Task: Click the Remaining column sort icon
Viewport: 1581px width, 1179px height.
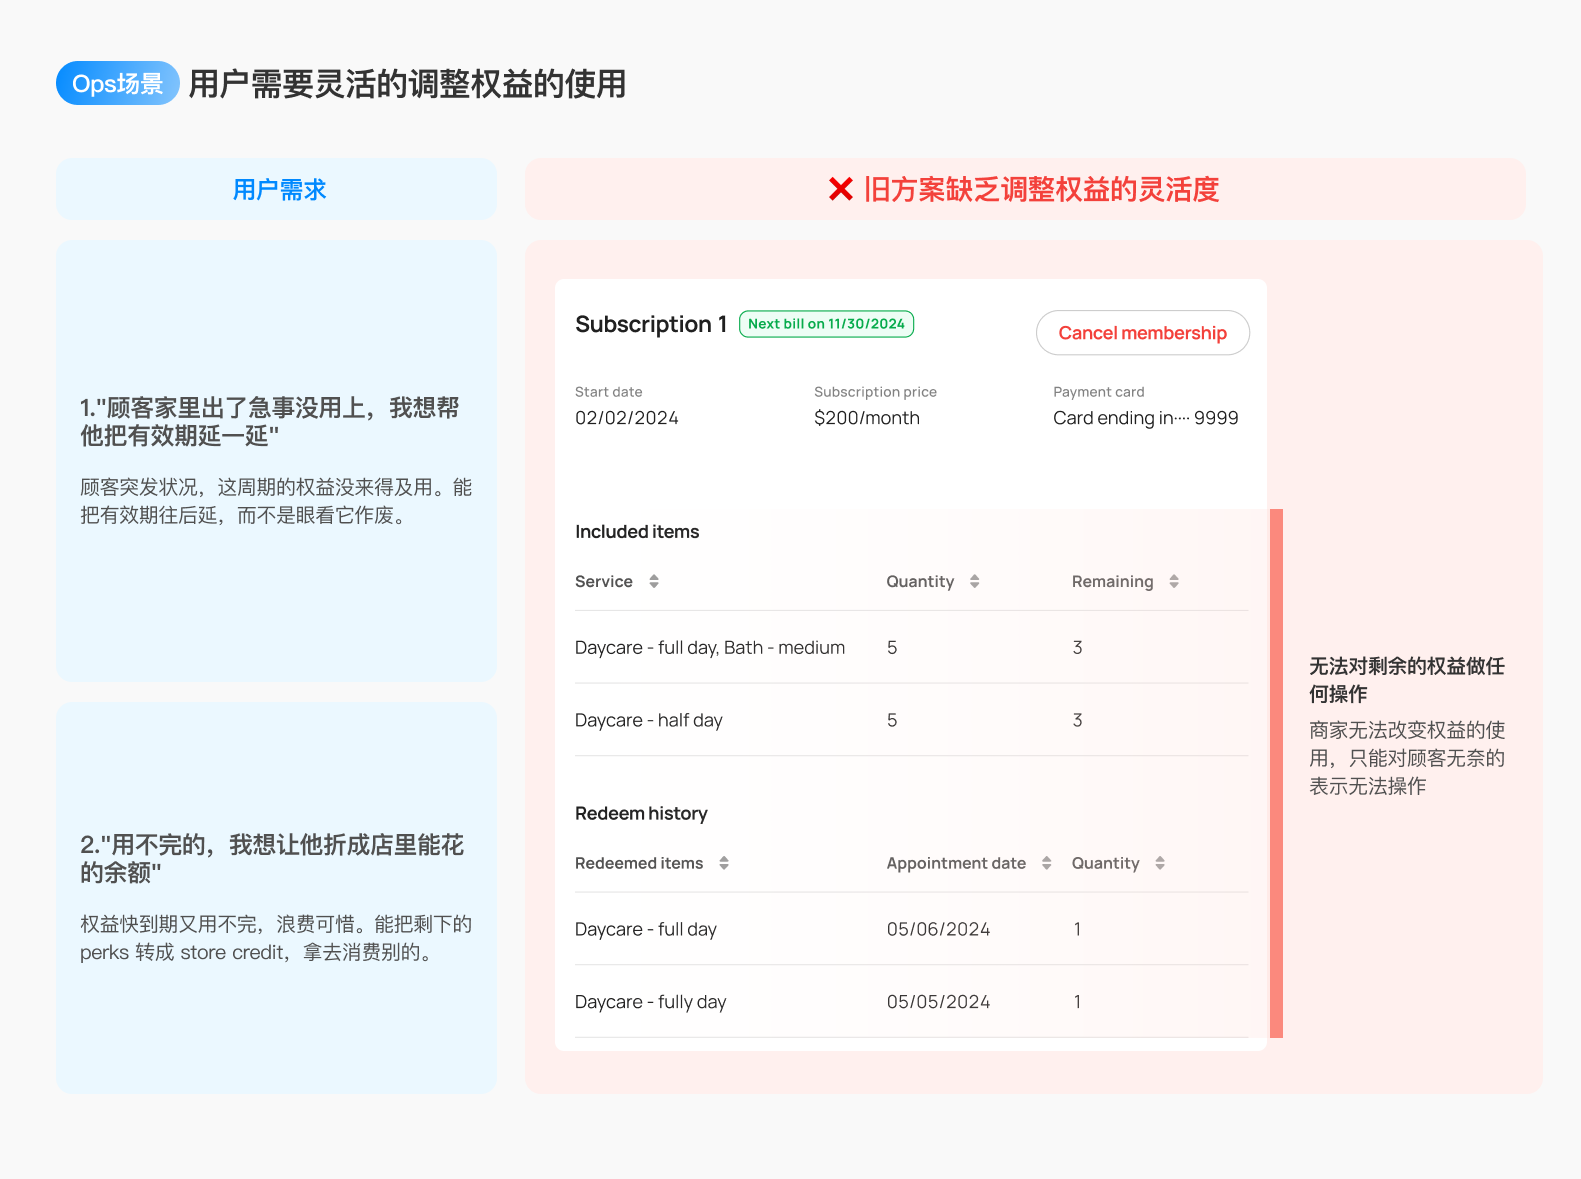Action: coord(1174,581)
